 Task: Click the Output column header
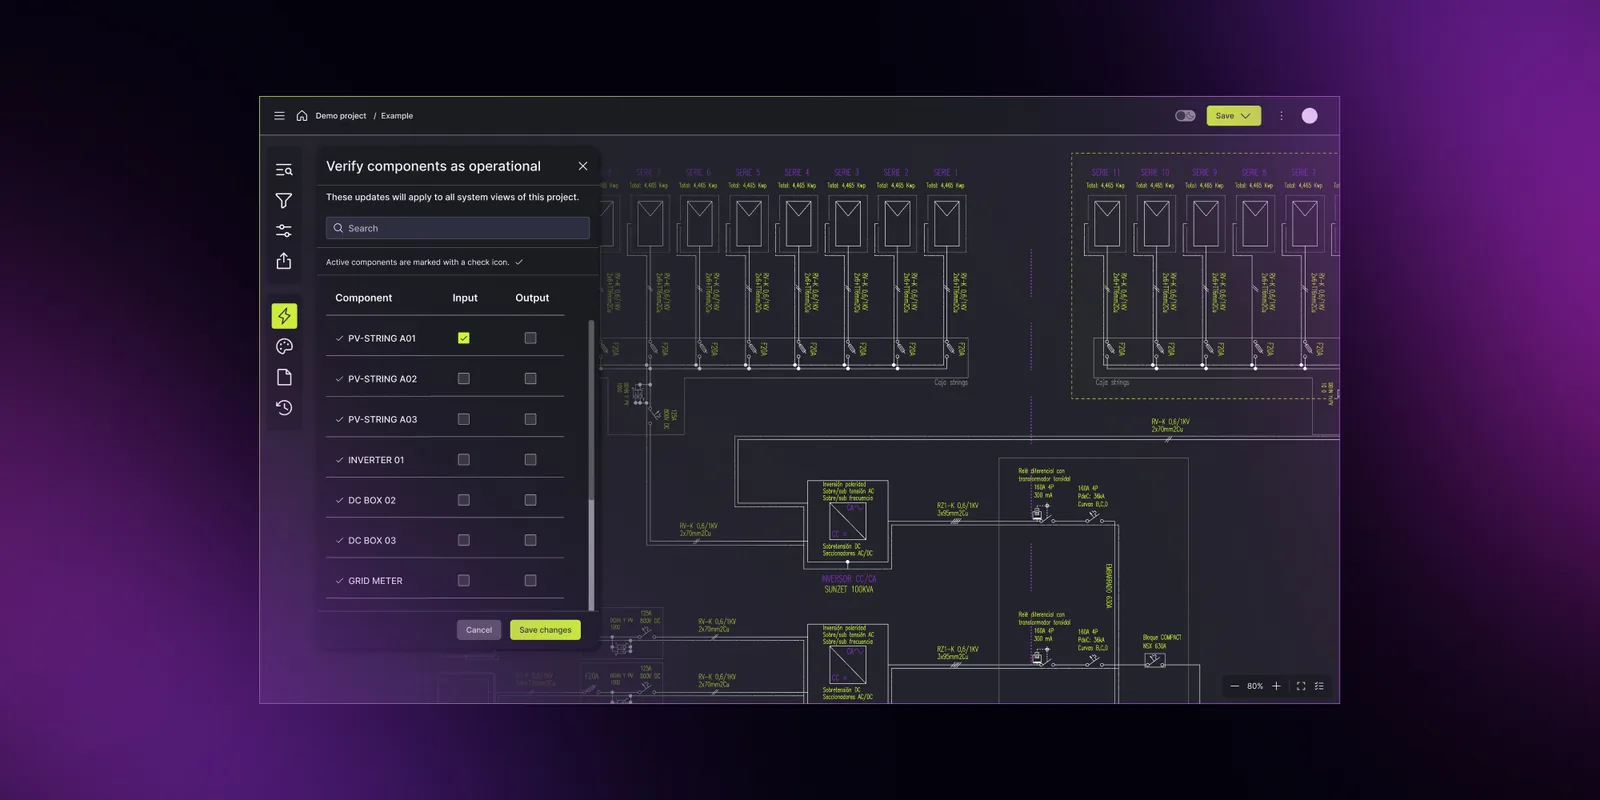pos(532,298)
